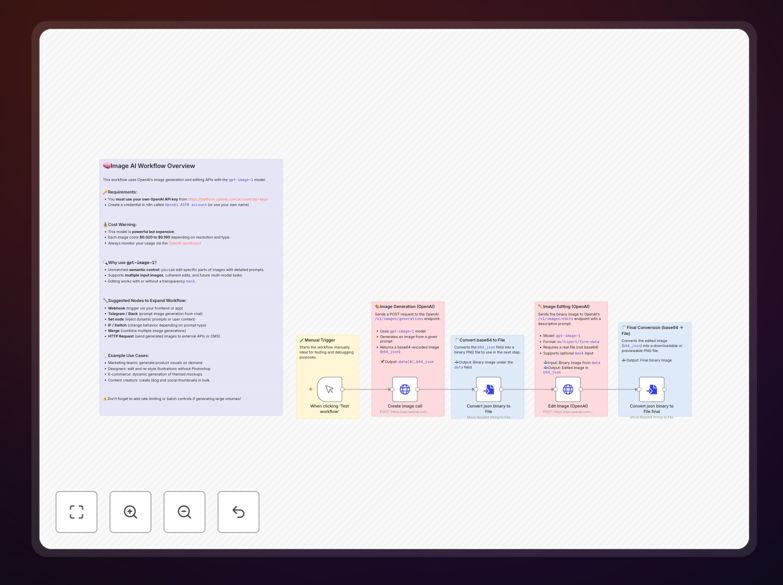Click the output port of the manual trigger node
The height and width of the screenshot is (585, 783).
pyautogui.click(x=343, y=389)
